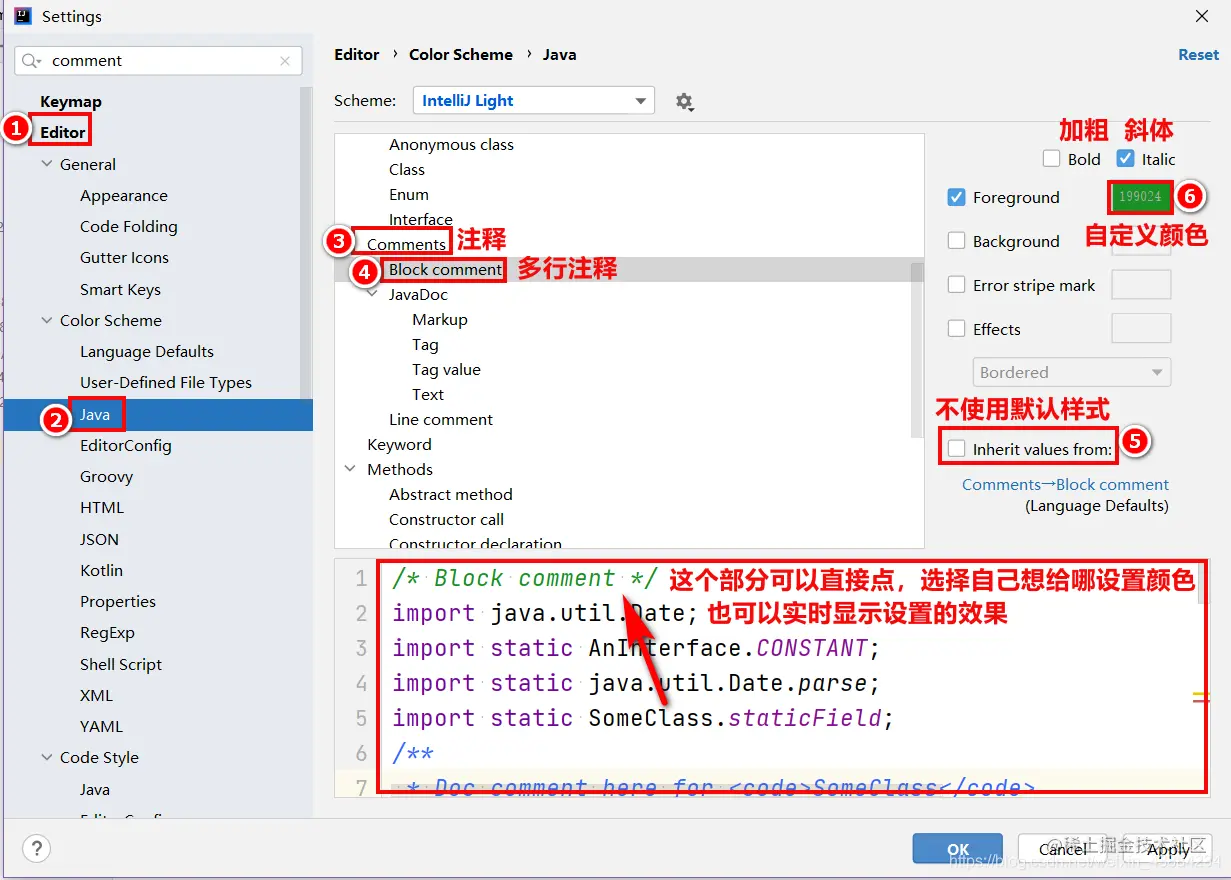
Task: Select Appearance under General
Action: (124, 196)
